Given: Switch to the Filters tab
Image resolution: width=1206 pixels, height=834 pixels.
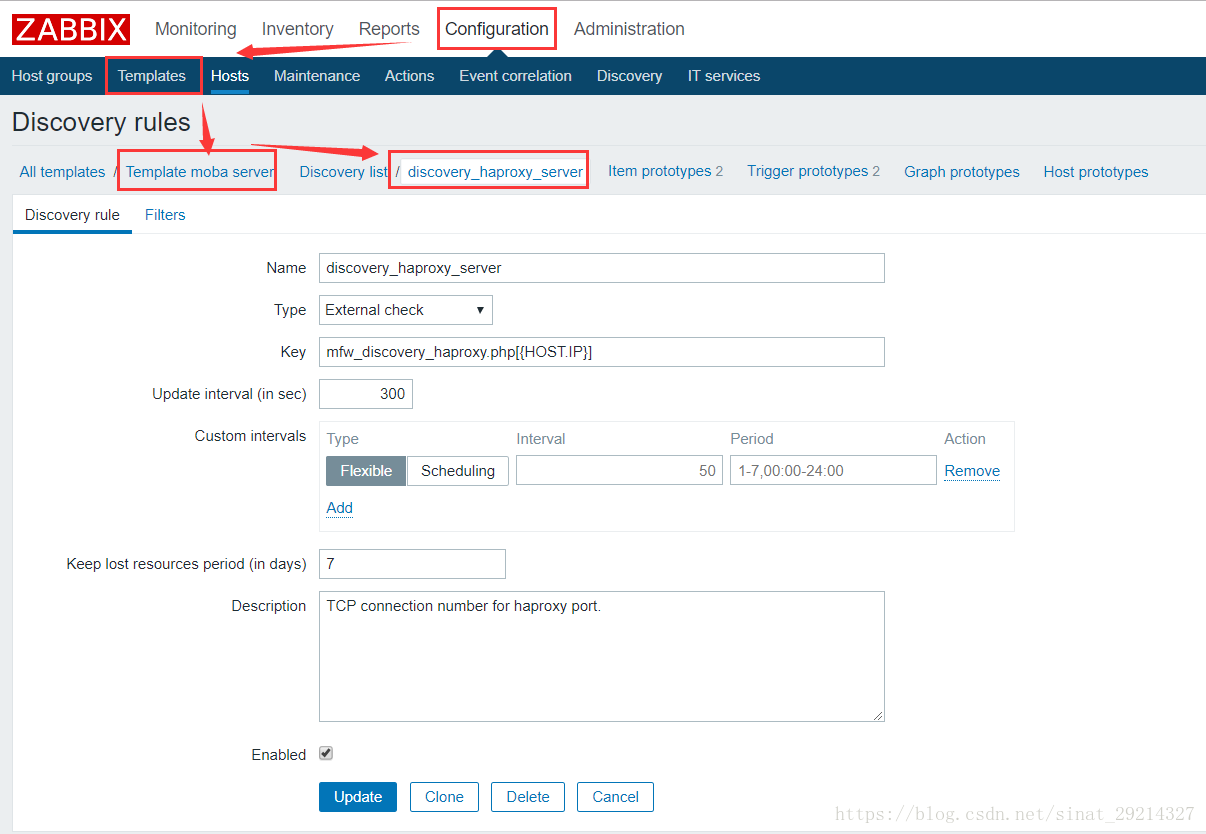Looking at the screenshot, I should click(x=165, y=215).
